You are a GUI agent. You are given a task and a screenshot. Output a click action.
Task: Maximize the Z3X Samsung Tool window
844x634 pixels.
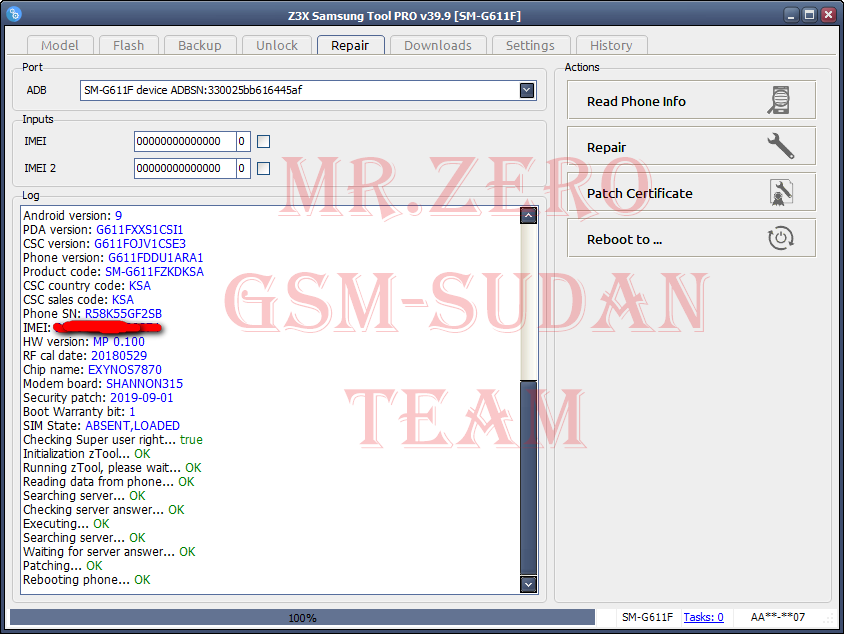point(809,15)
